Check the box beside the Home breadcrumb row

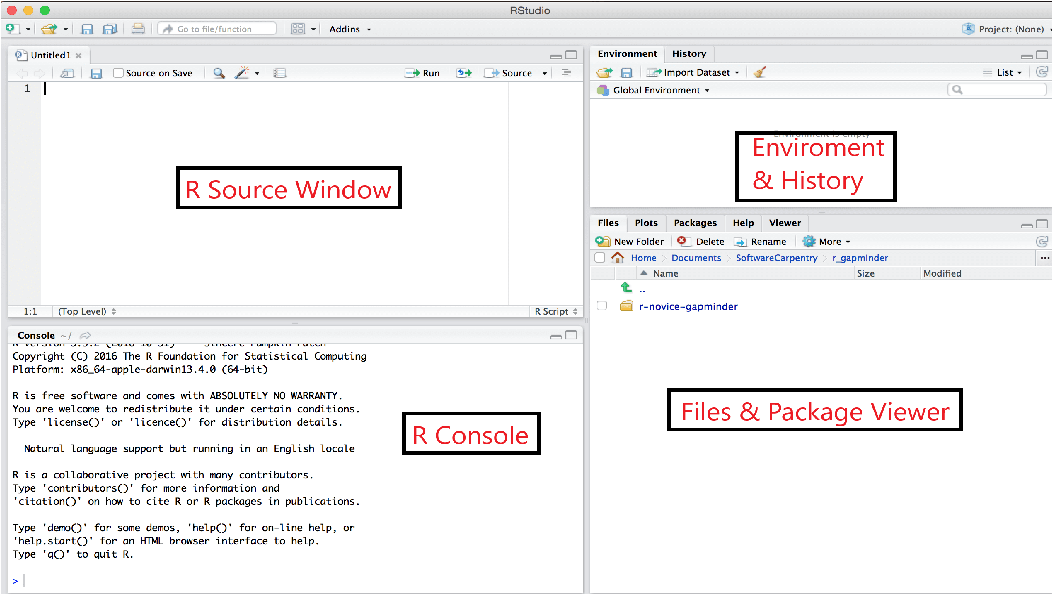pyautogui.click(x=599, y=258)
